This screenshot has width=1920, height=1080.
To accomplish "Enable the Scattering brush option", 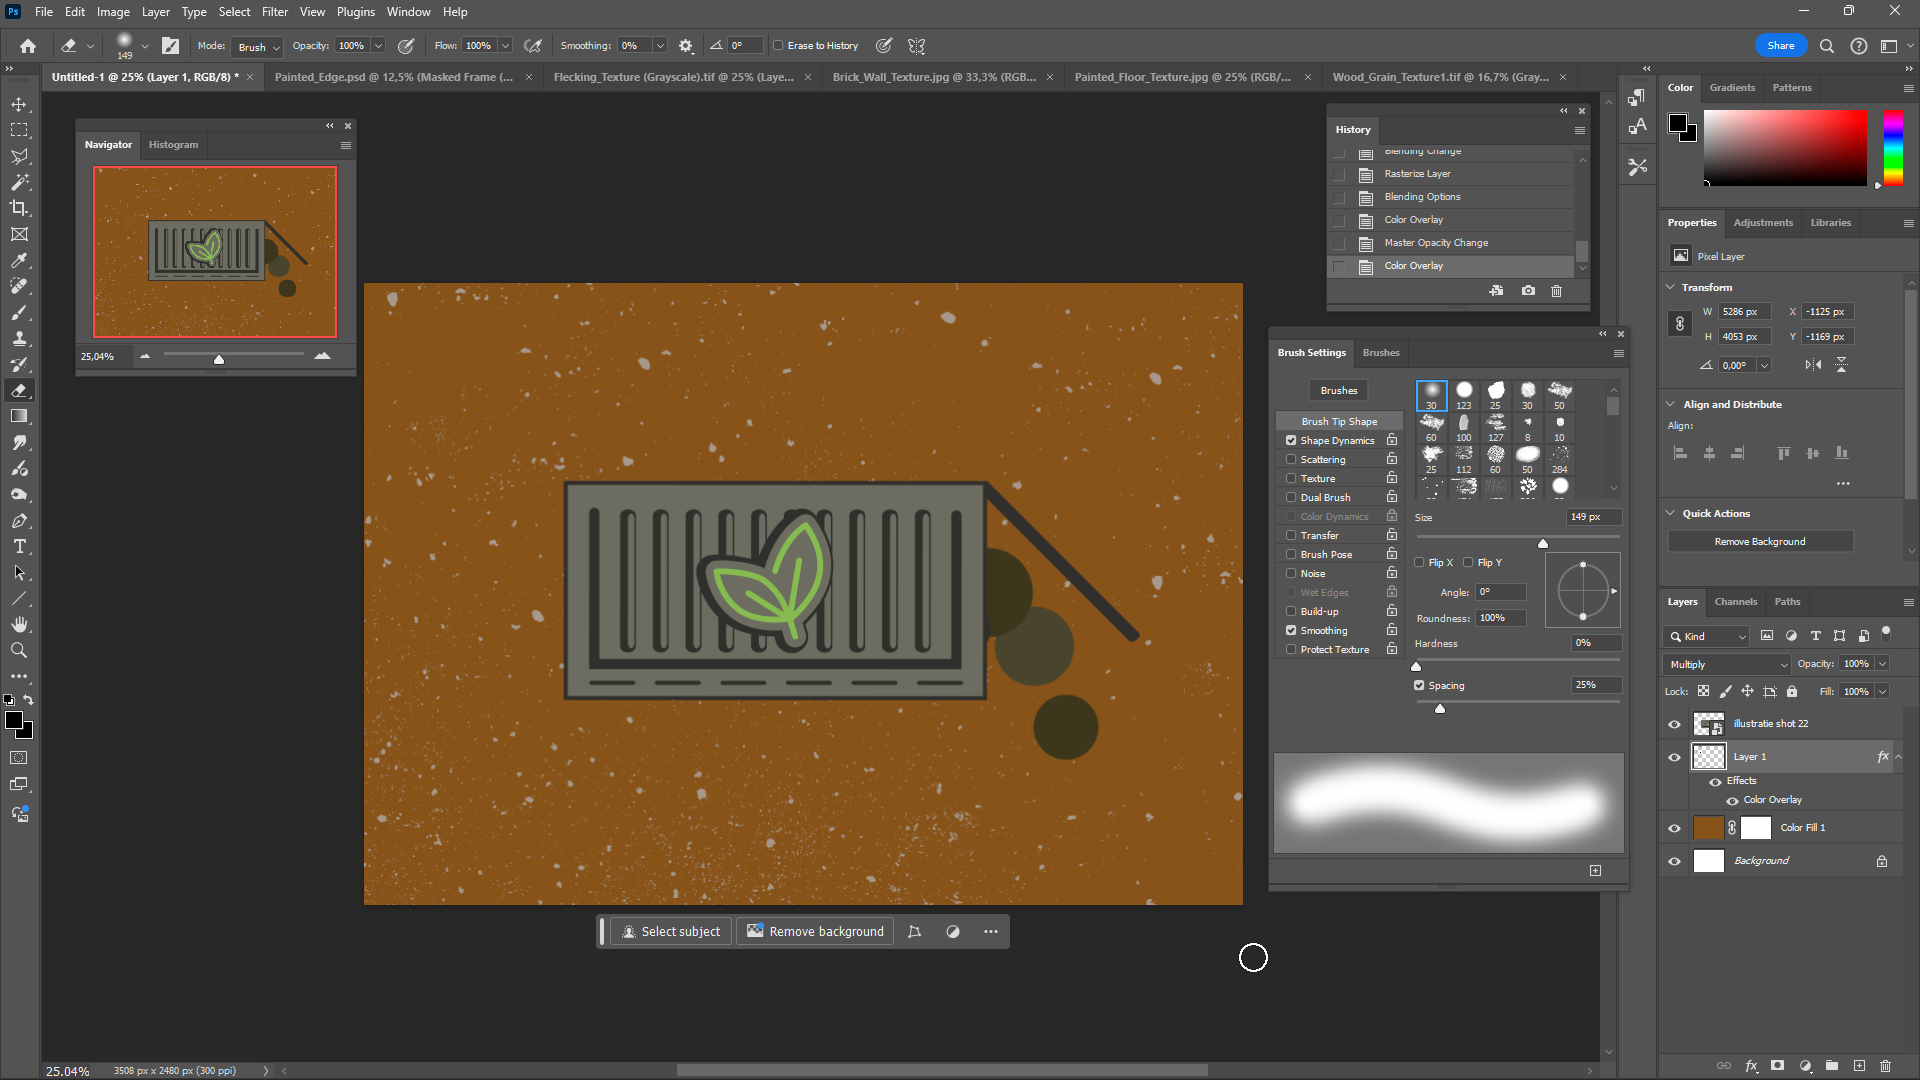I will 1291,459.
